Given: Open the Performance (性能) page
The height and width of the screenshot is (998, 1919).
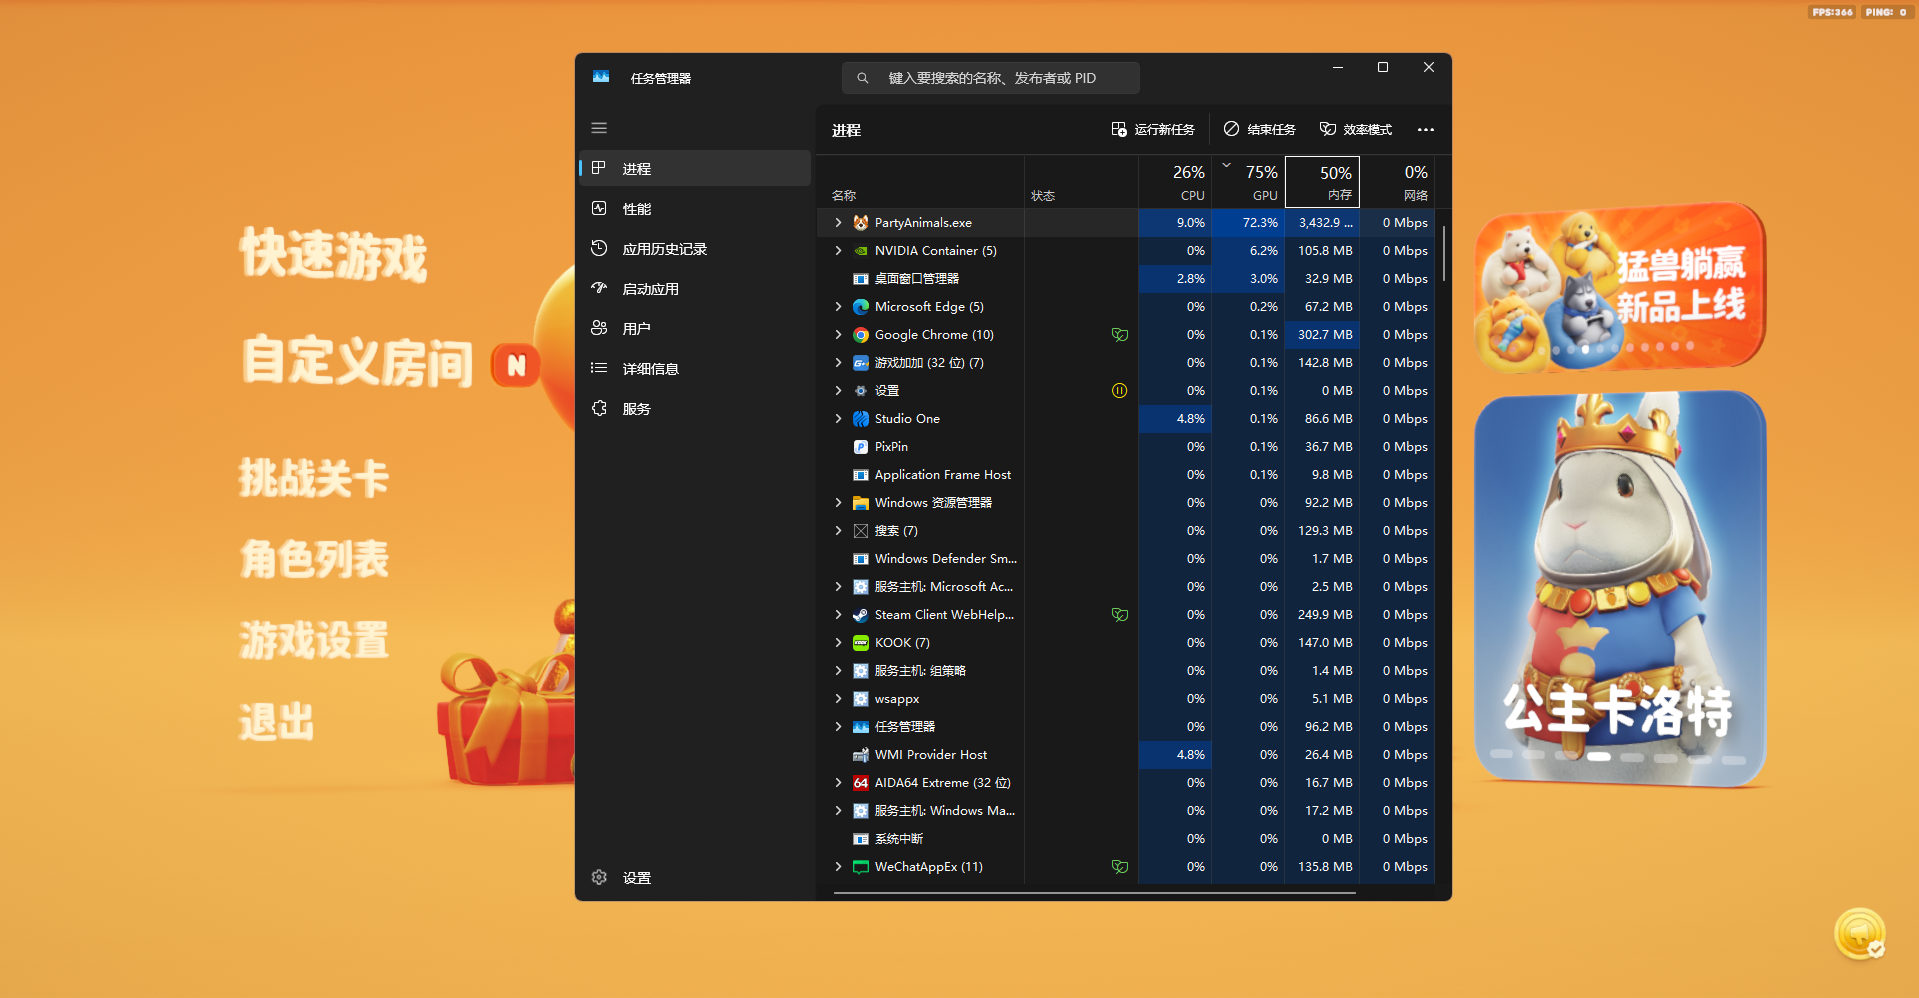Looking at the screenshot, I should click(636, 209).
